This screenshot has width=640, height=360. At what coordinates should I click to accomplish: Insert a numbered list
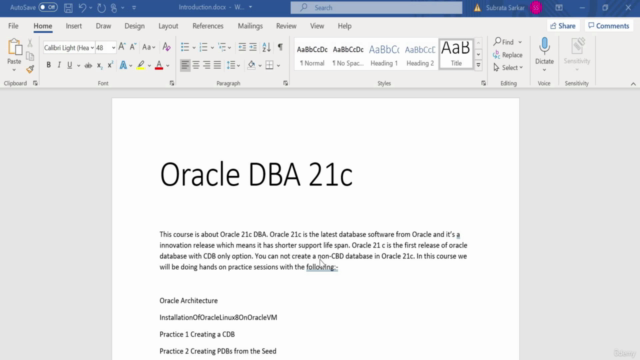point(203,47)
